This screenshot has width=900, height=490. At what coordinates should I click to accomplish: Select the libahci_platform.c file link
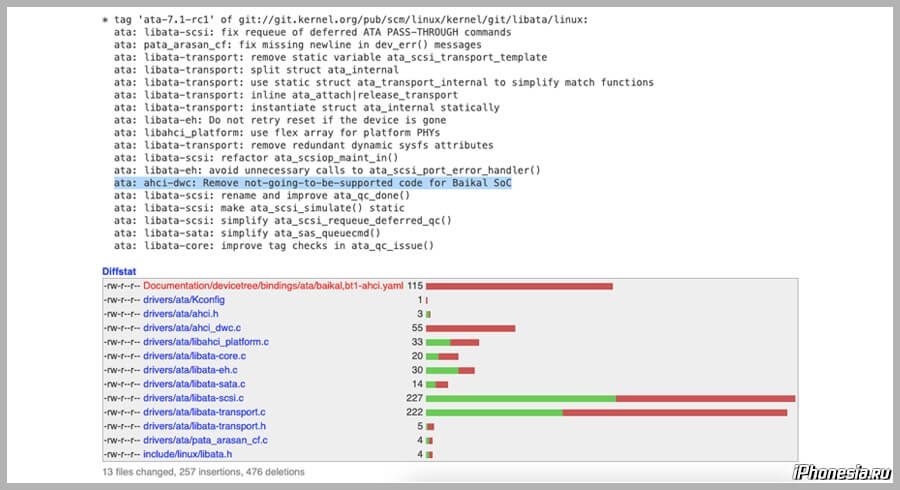[x=205, y=342]
